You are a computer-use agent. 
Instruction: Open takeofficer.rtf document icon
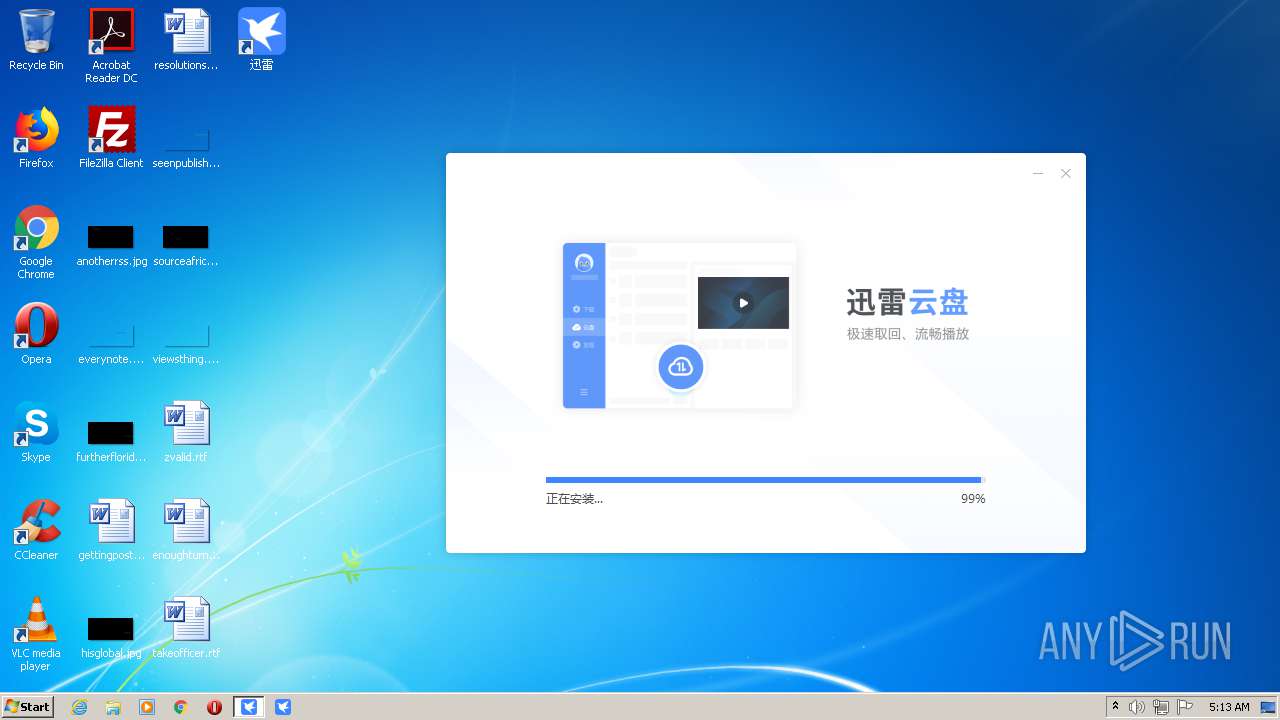(x=186, y=628)
